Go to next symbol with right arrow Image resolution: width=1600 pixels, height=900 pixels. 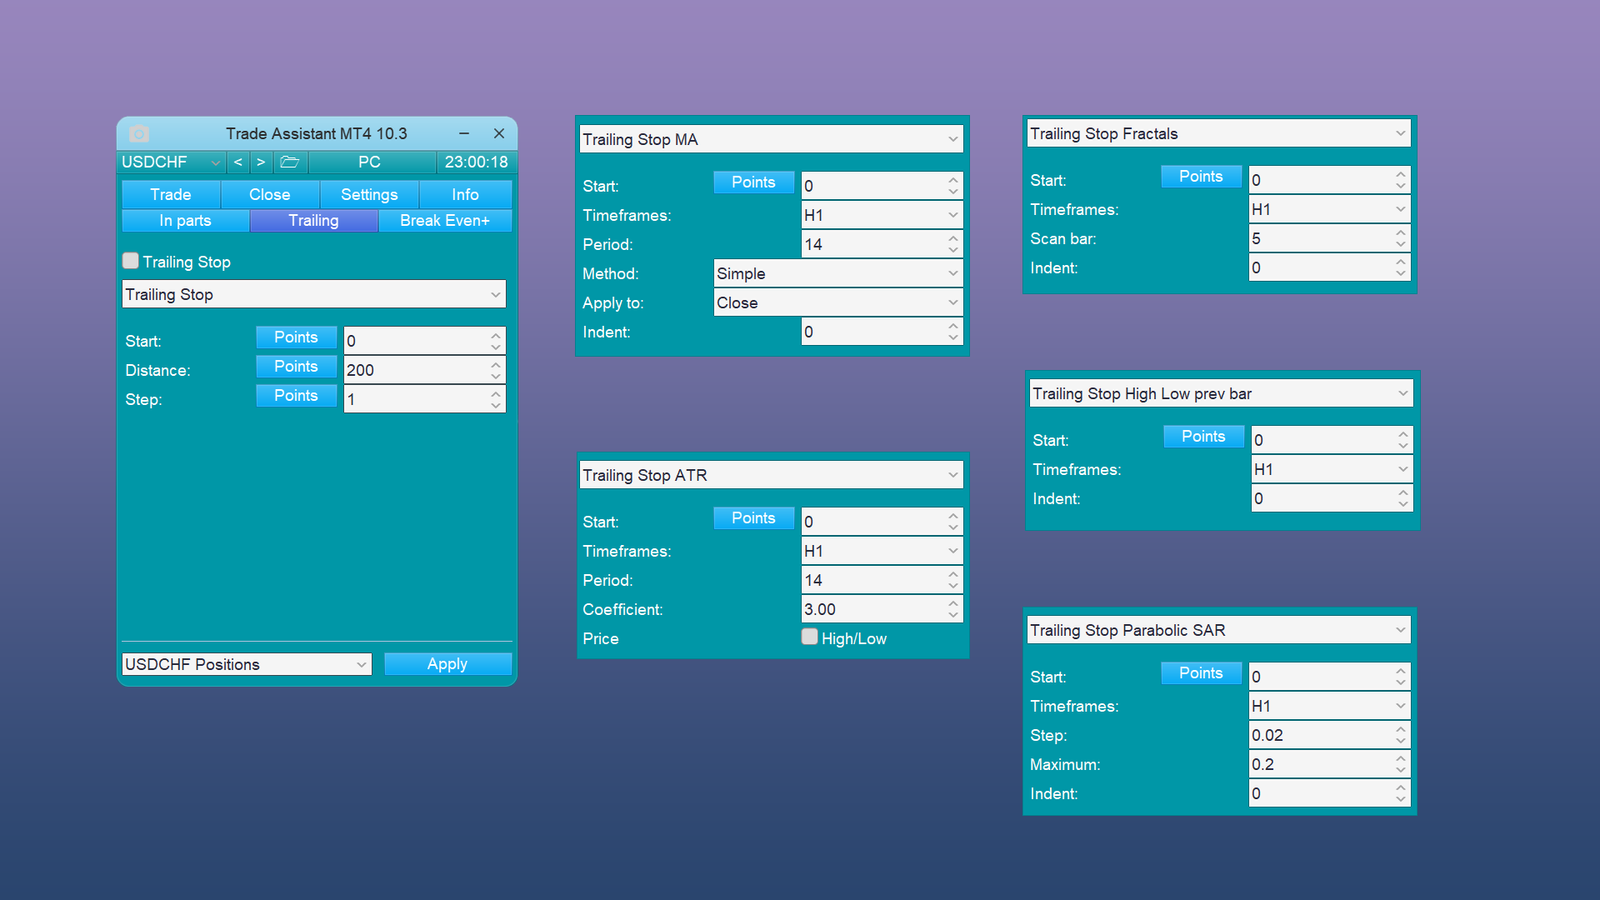click(261, 162)
